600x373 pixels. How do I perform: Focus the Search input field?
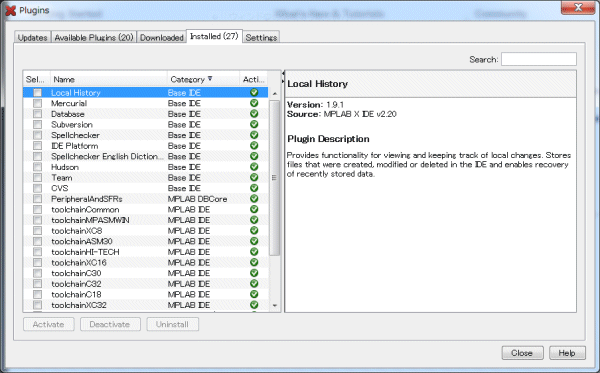(539, 59)
